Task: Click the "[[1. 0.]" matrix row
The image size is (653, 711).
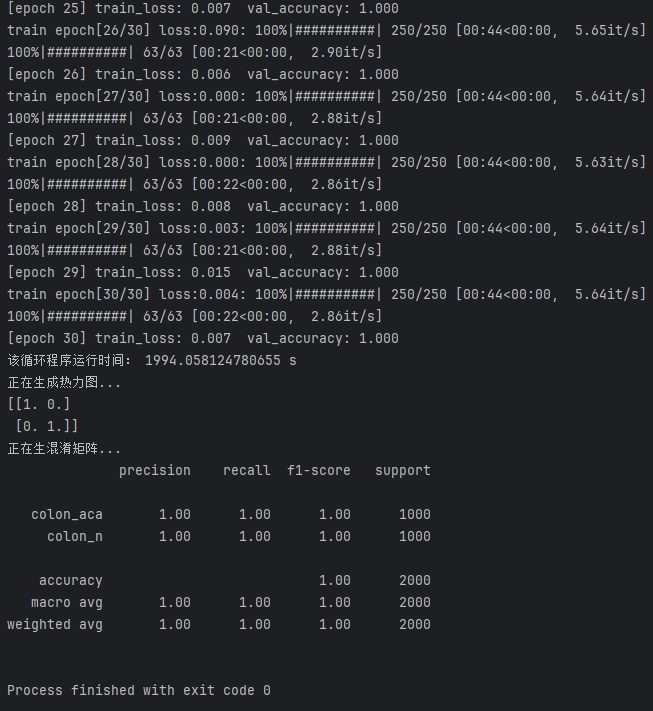Action: (x=39, y=404)
